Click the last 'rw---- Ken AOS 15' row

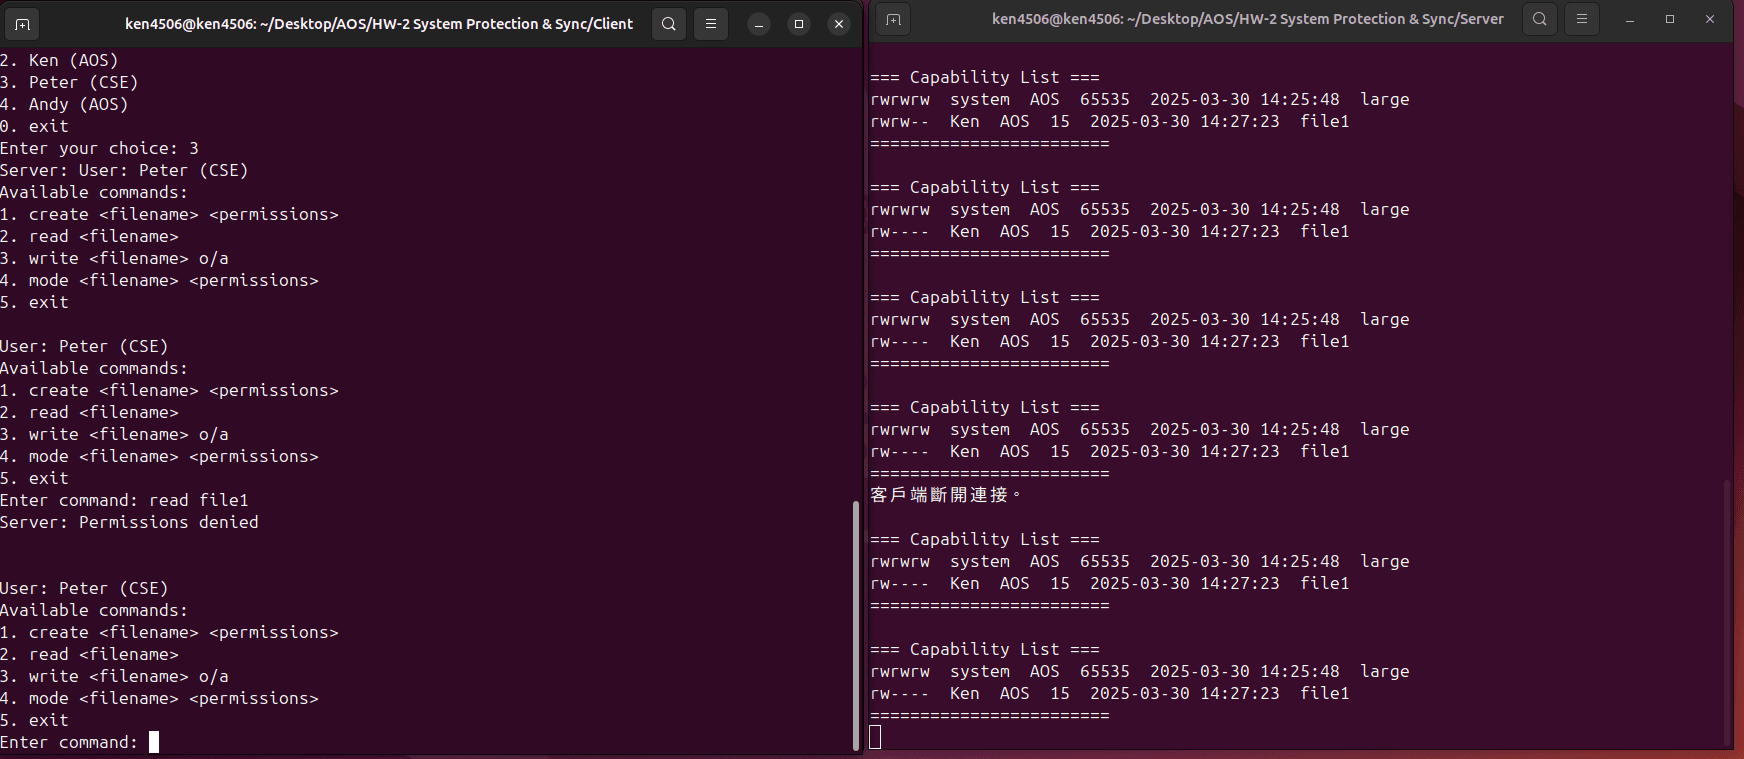tap(1110, 693)
